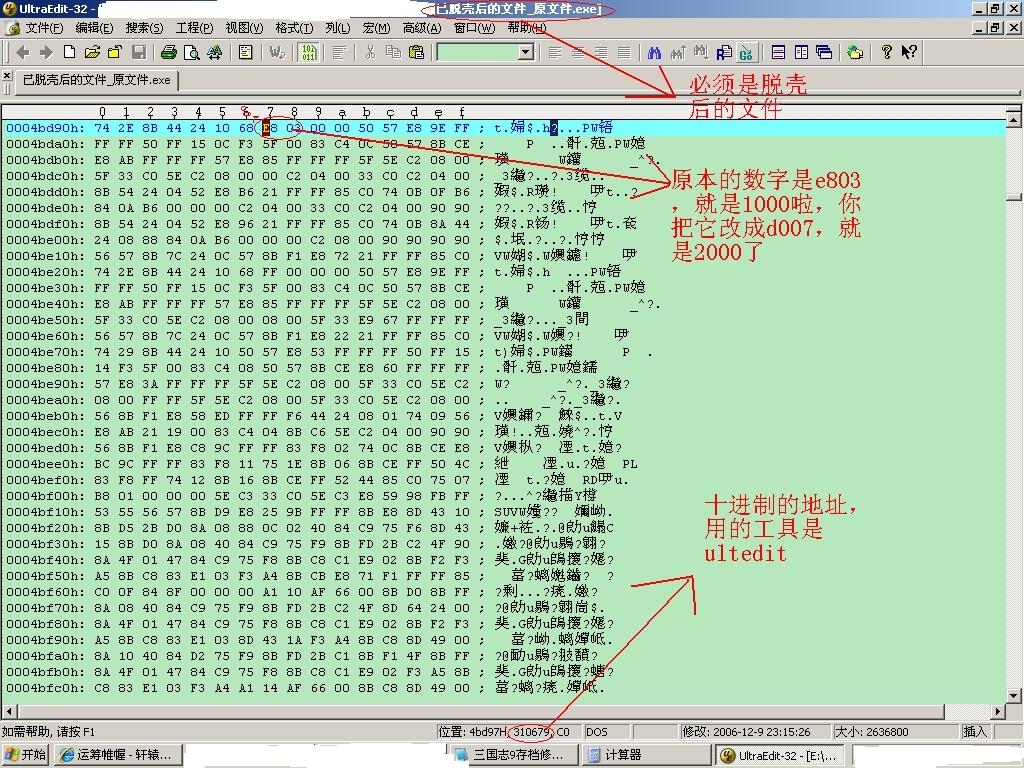Viewport: 1024px width, 768px height.
Task: Click the Forward arrow toolbar icon
Action: [46, 52]
